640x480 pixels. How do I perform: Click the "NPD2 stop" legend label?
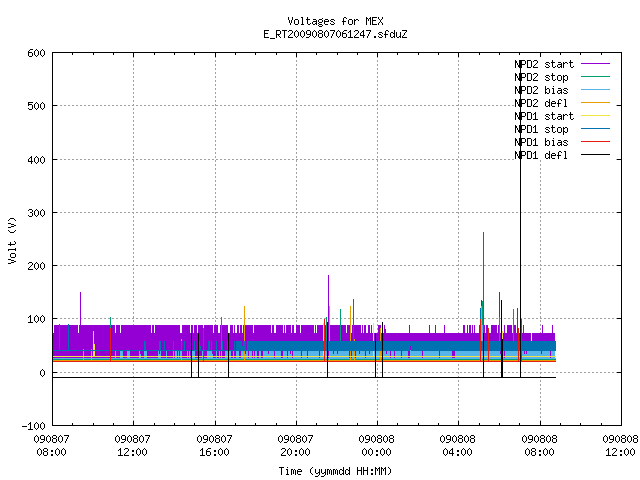541,77
